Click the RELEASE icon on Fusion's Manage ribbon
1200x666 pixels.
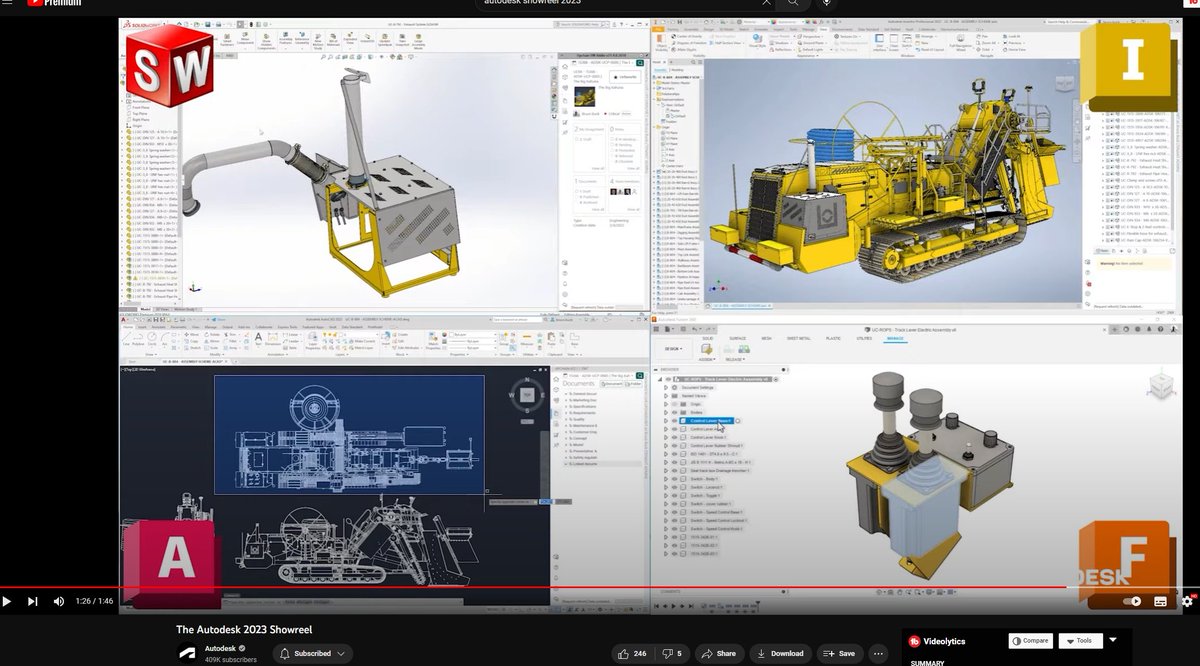click(743, 349)
